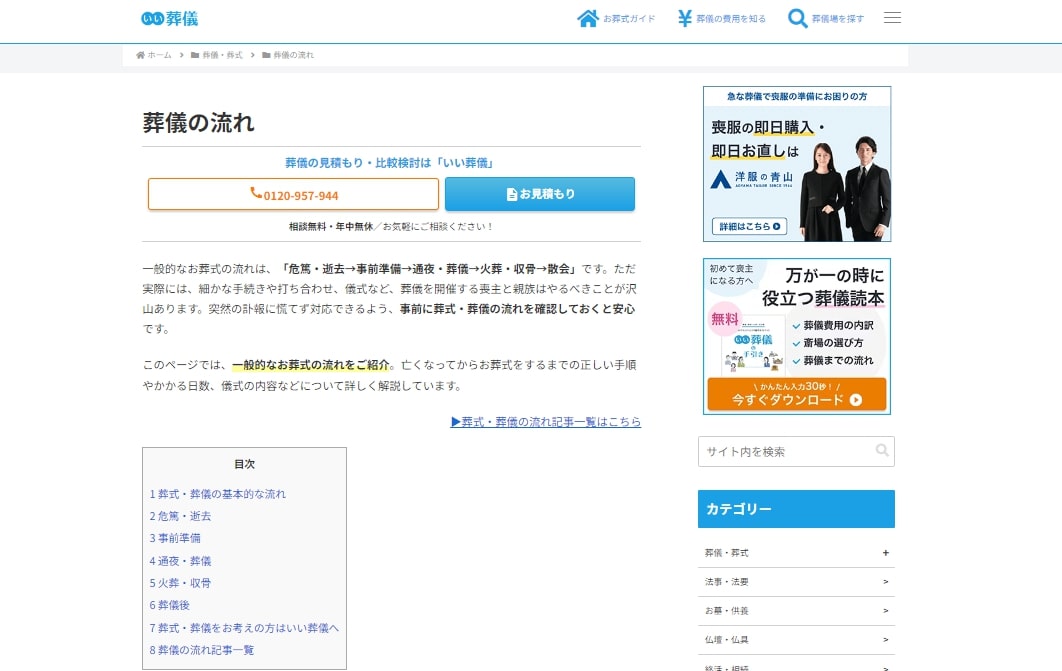Image resolution: width=1062 pixels, height=671 pixels.
Task: Focus the サイト内を検索 input field
Action: click(785, 451)
